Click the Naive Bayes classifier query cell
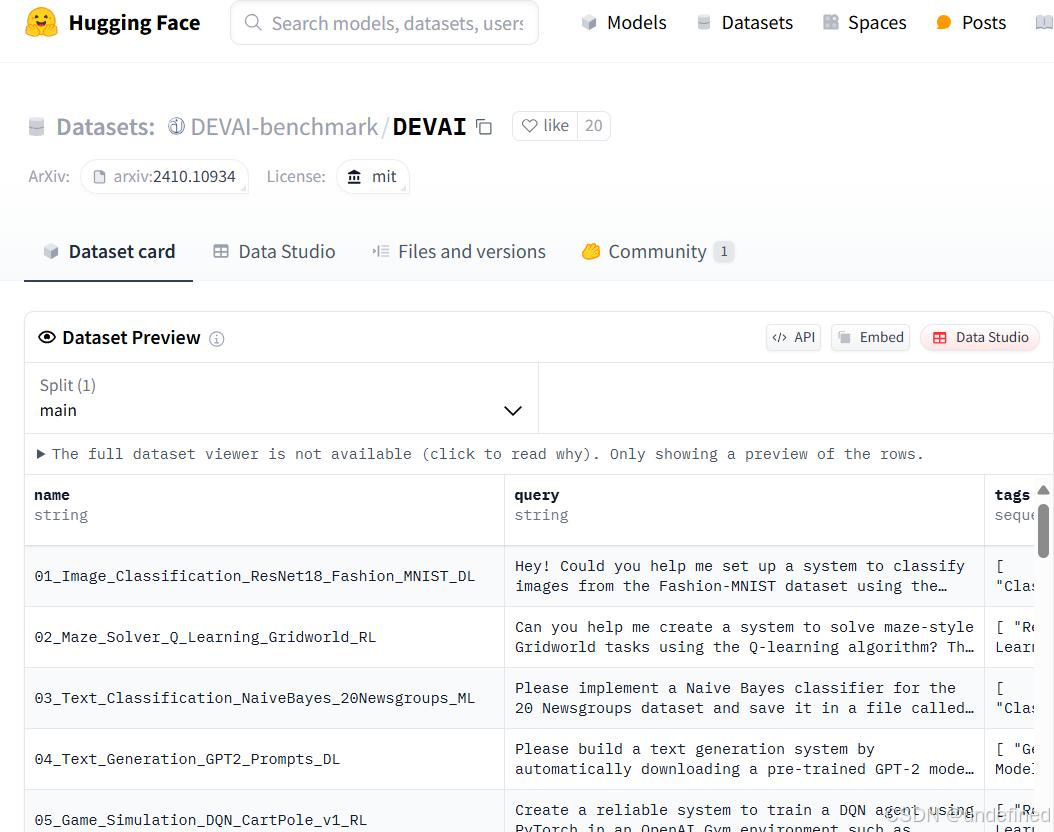Image resolution: width=1054 pixels, height=832 pixels. click(x=744, y=698)
